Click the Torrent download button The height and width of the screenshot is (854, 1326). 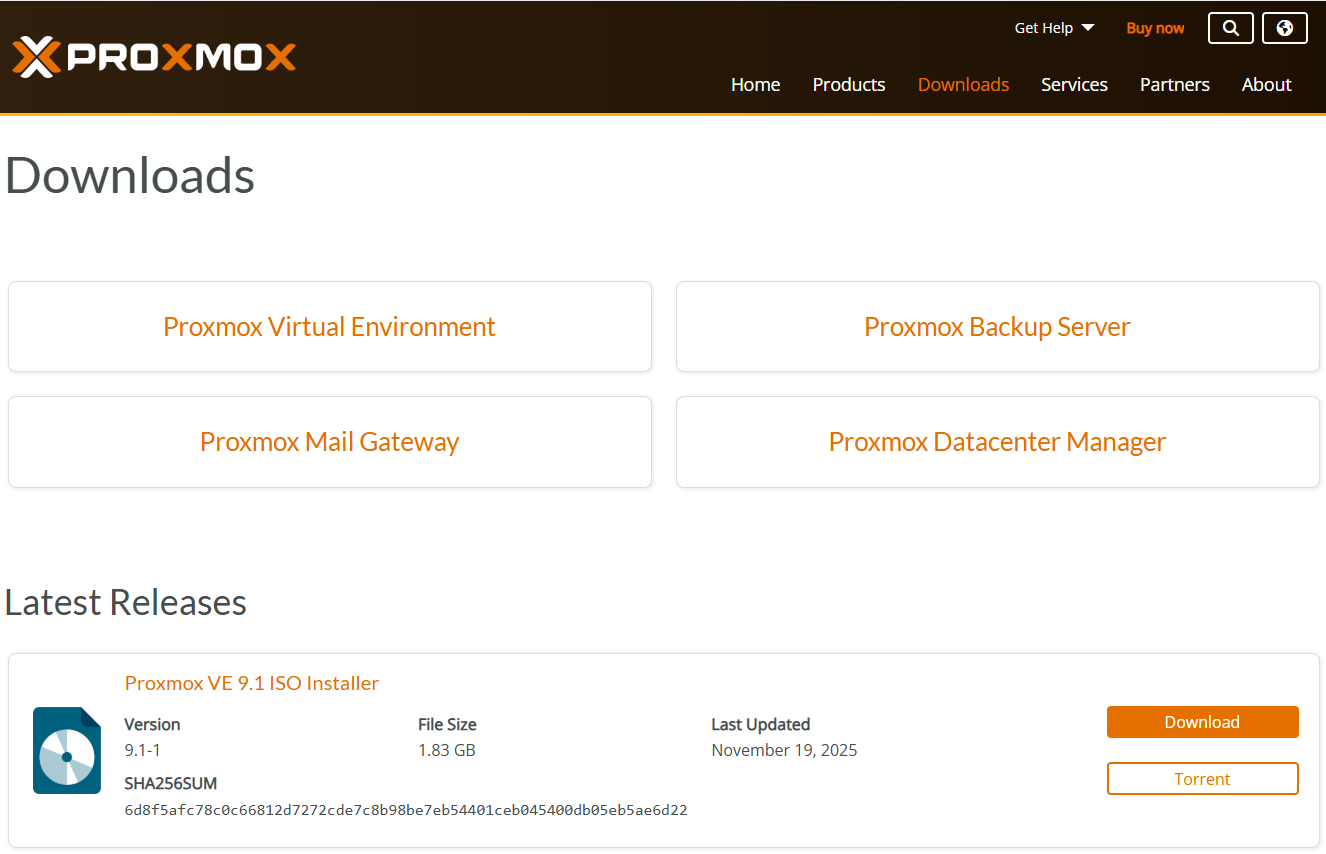tap(1202, 778)
